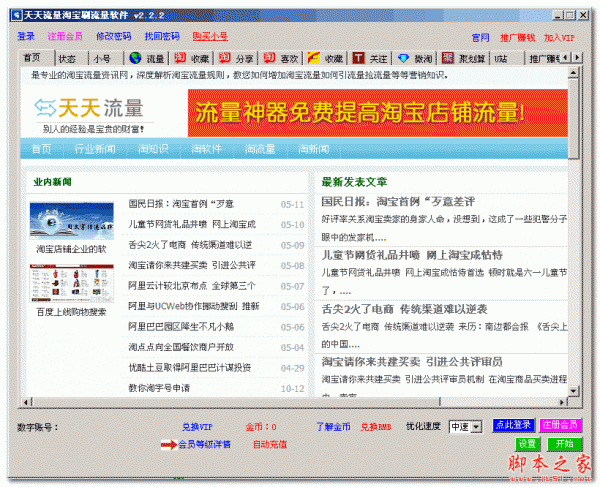Click the red 流量神器 banner
This screenshot has width=600, height=487.
(378, 113)
